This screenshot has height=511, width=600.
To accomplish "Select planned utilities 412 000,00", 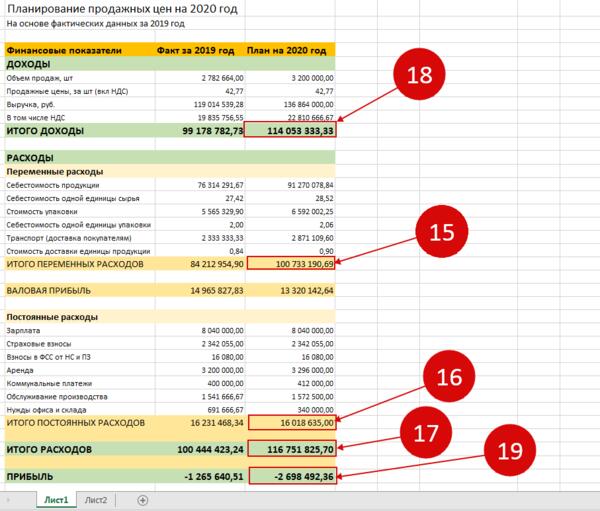I will 315,383.
